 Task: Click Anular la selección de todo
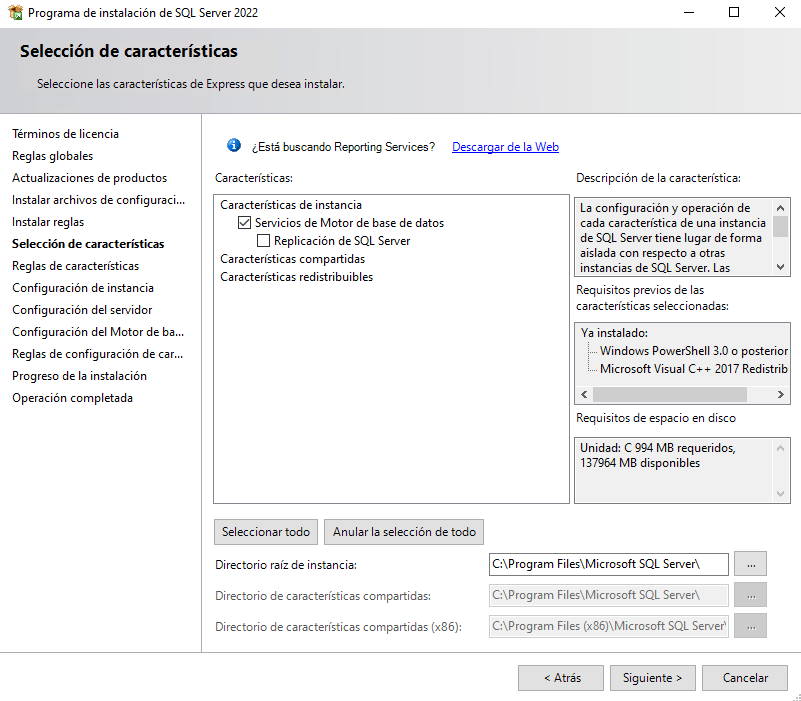[x=404, y=532]
